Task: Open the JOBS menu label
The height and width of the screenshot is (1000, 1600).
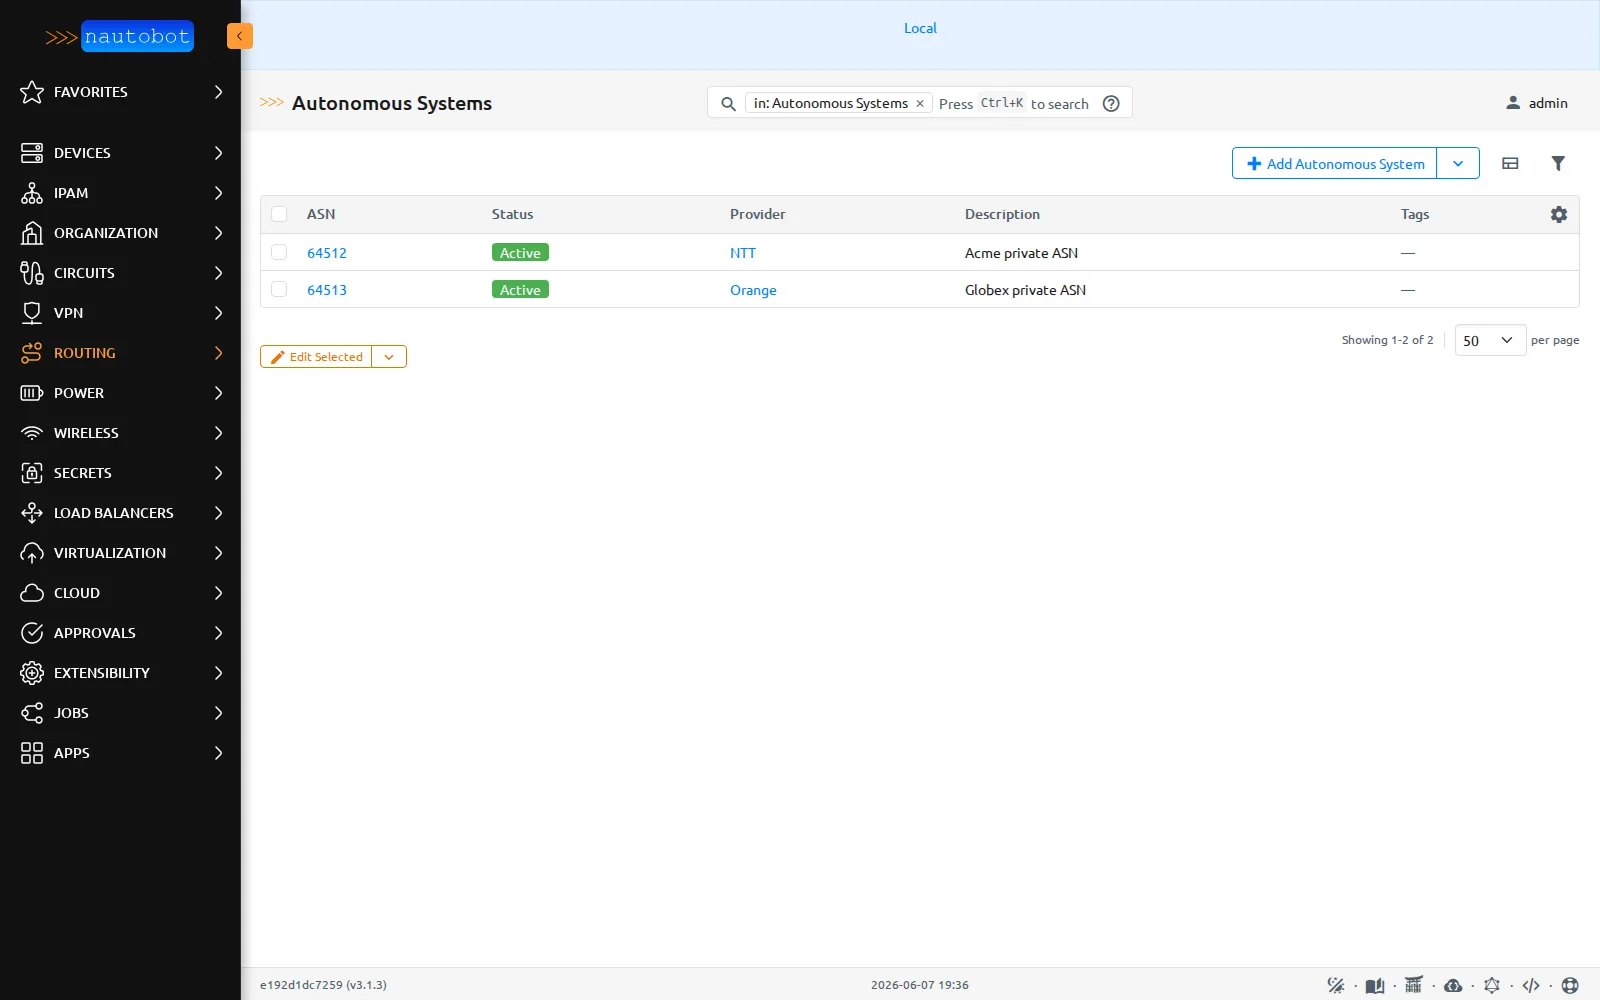Action: point(71,713)
